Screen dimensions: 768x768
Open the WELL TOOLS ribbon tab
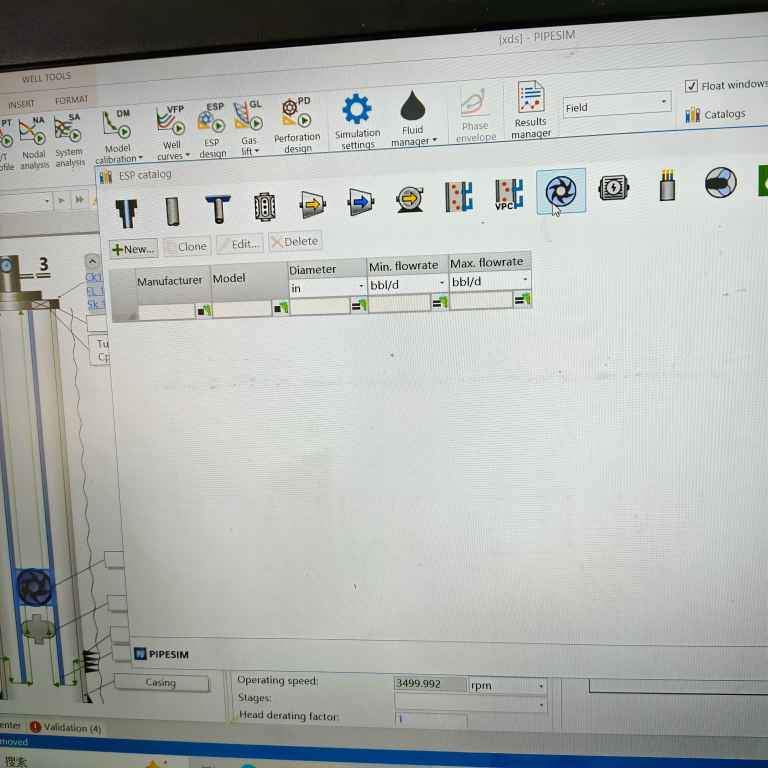[46, 77]
